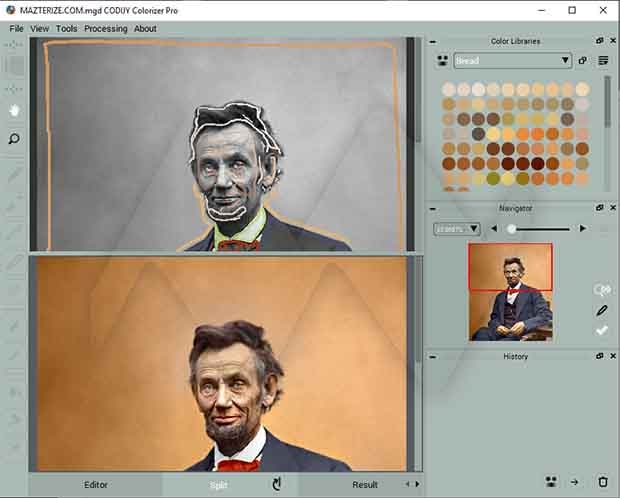
Task: Collapse the History panel
Action: [x=433, y=357]
